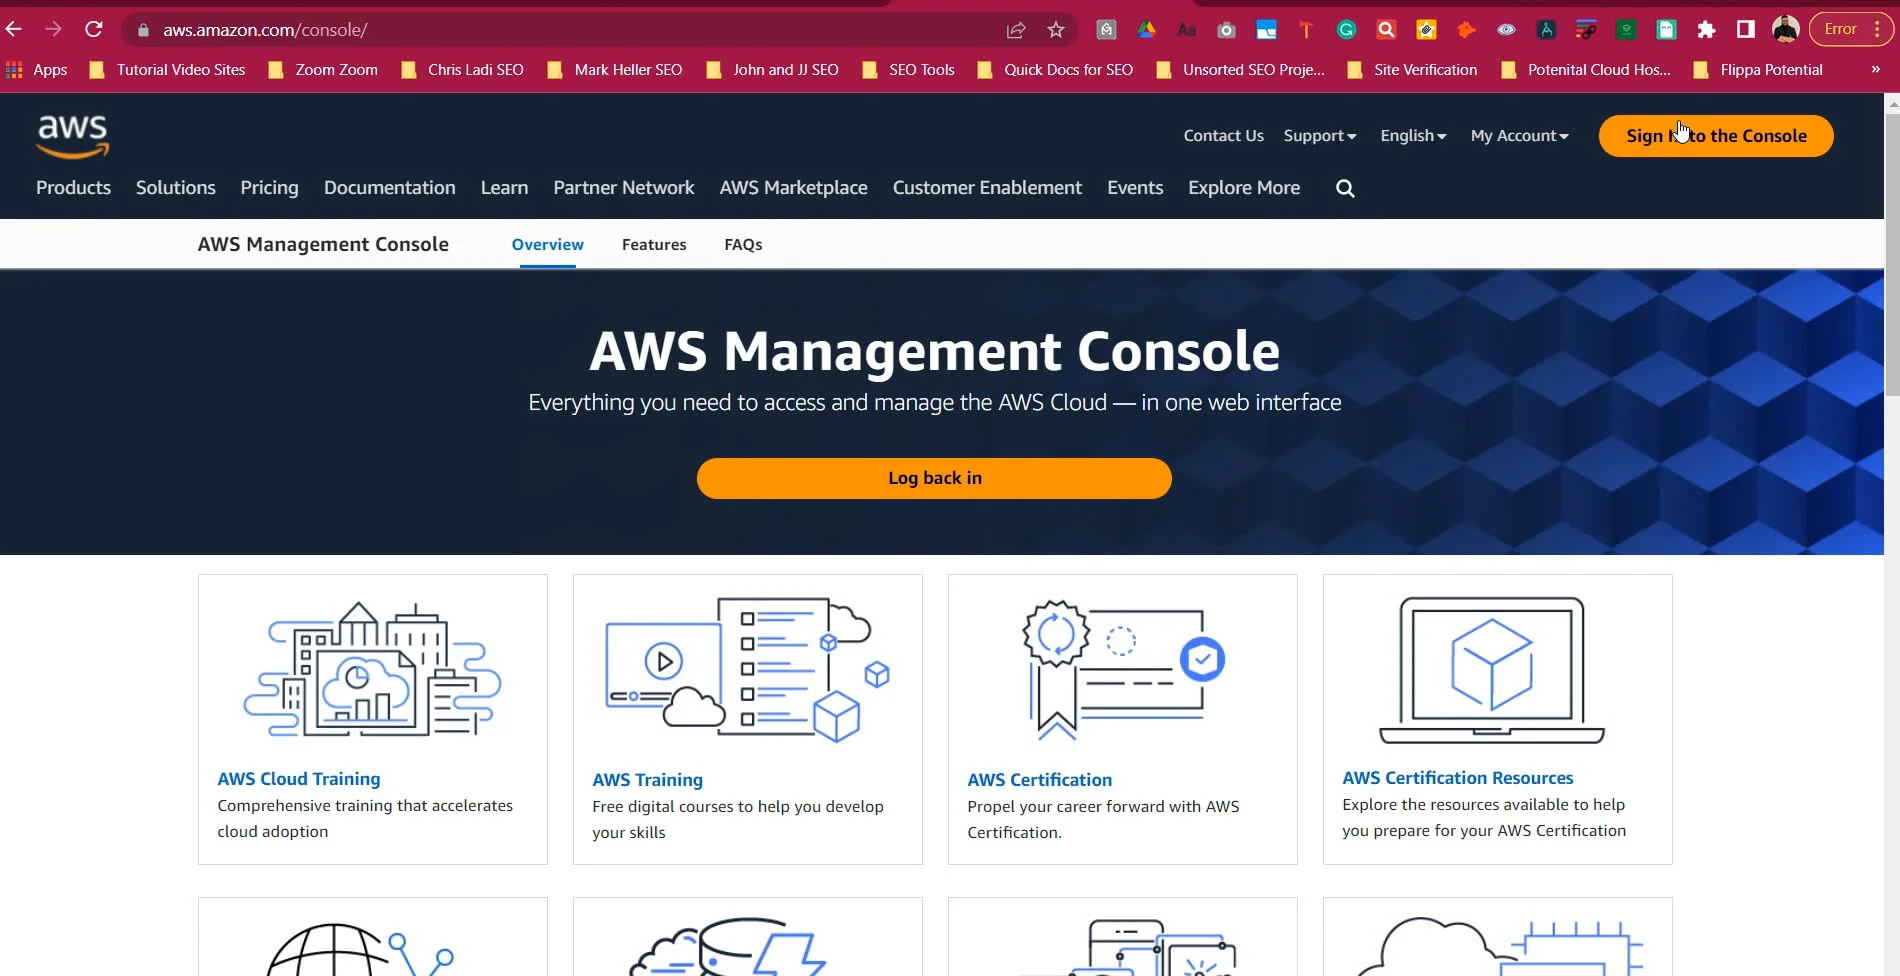Expand the My Account dropdown
The width and height of the screenshot is (1900, 976).
tap(1519, 136)
